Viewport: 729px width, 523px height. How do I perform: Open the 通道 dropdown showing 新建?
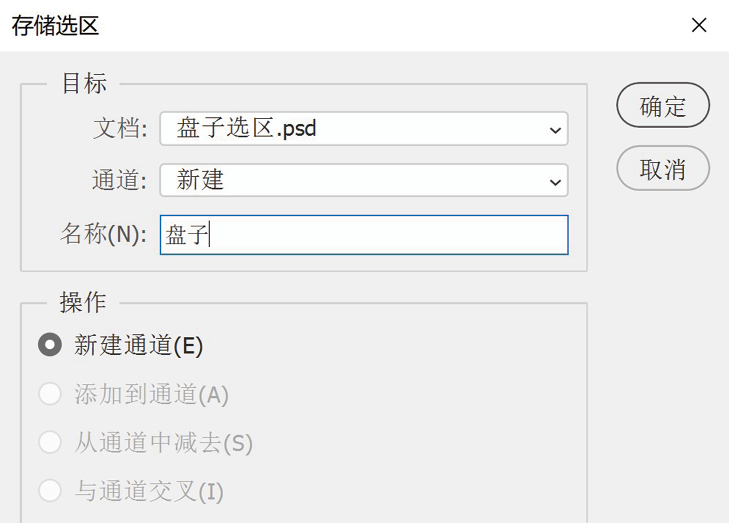pyautogui.click(x=364, y=180)
